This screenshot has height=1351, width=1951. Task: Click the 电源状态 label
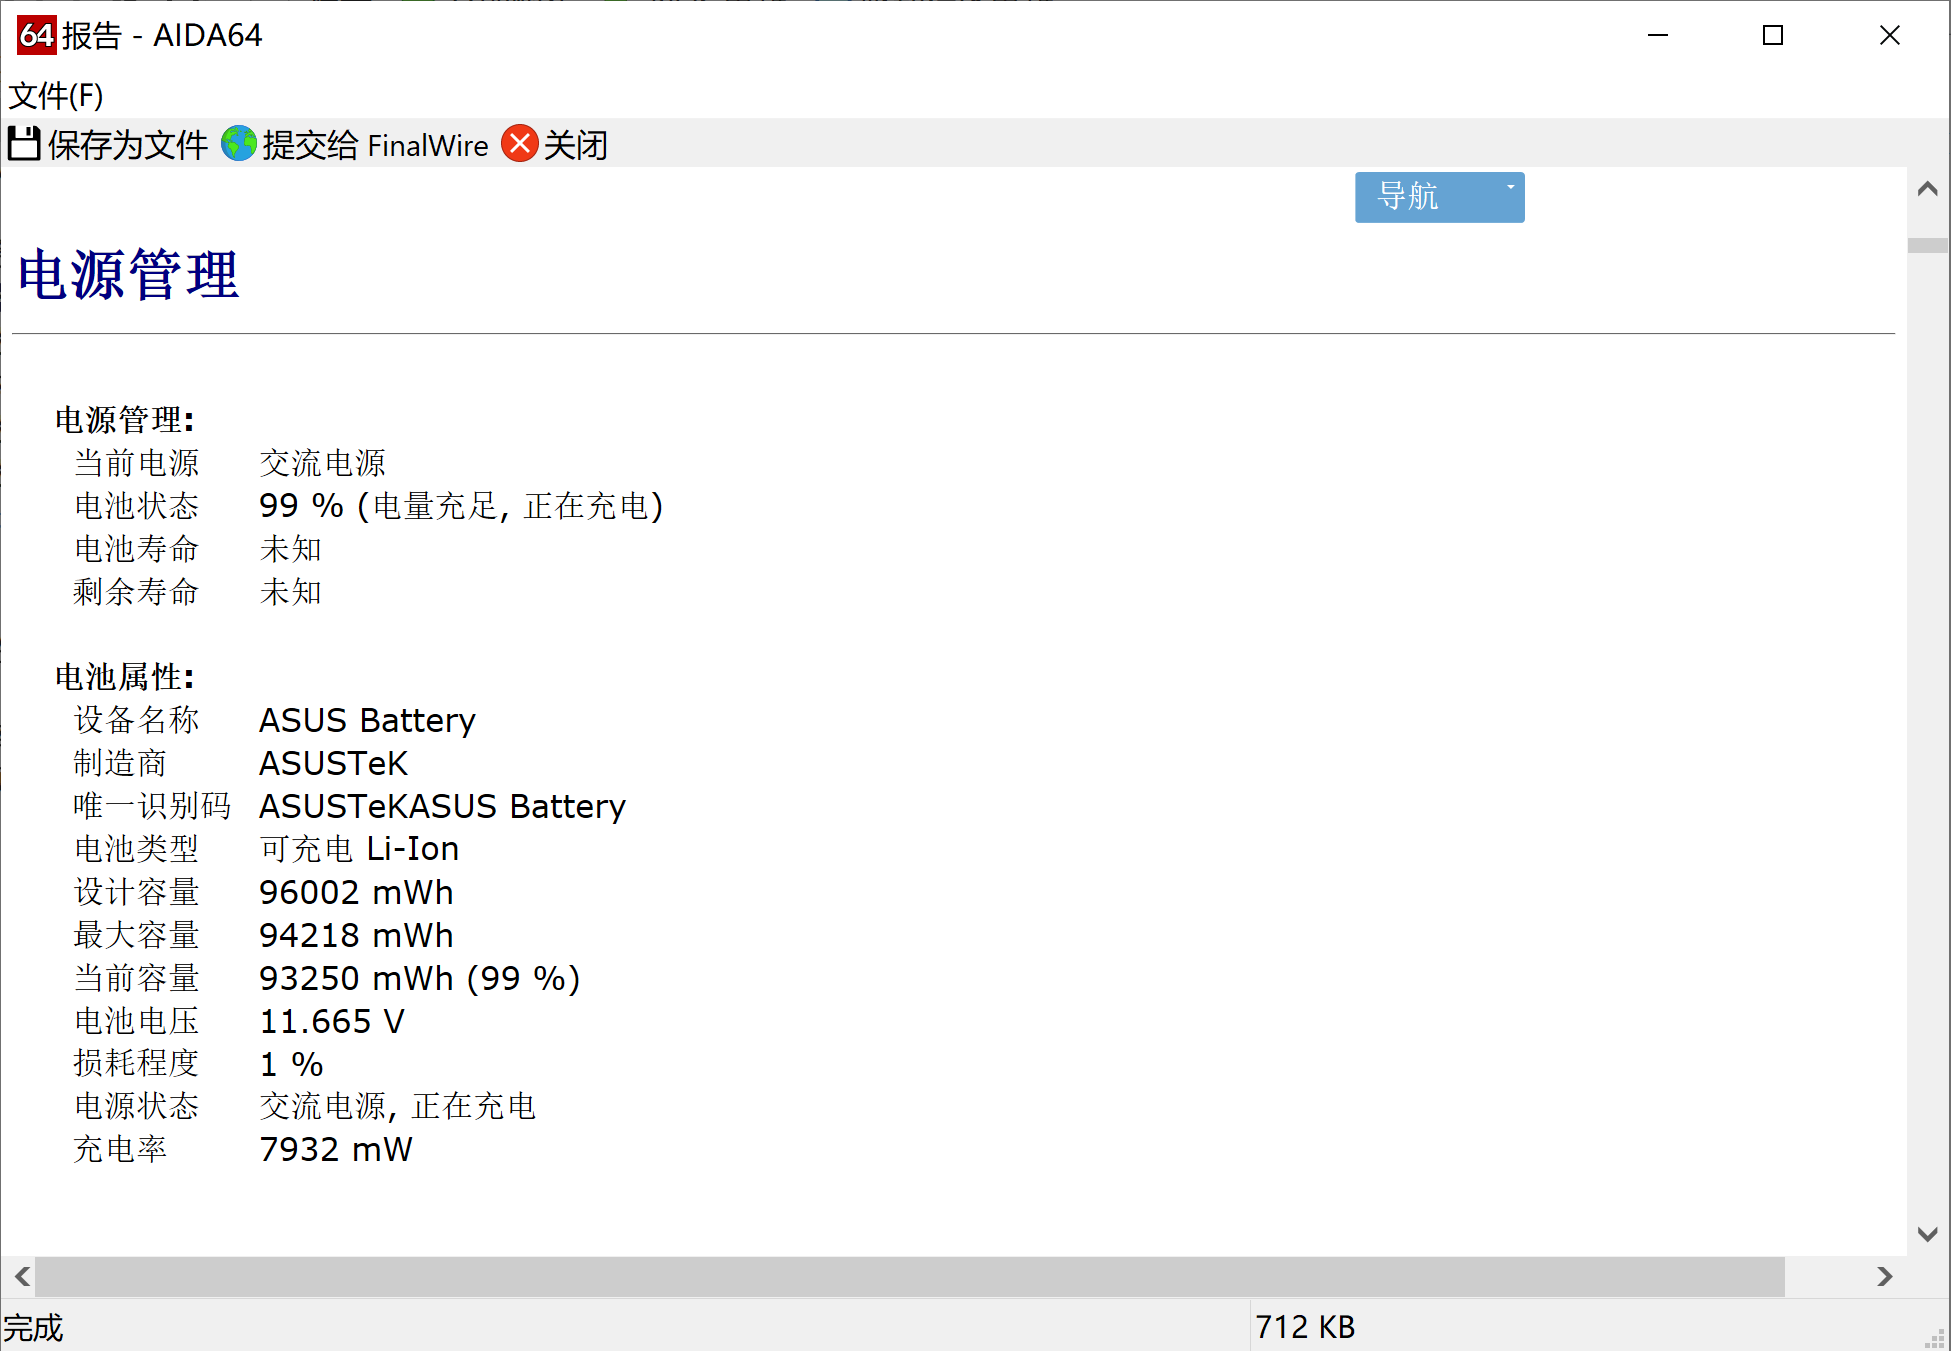pyautogui.click(x=137, y=1106)
